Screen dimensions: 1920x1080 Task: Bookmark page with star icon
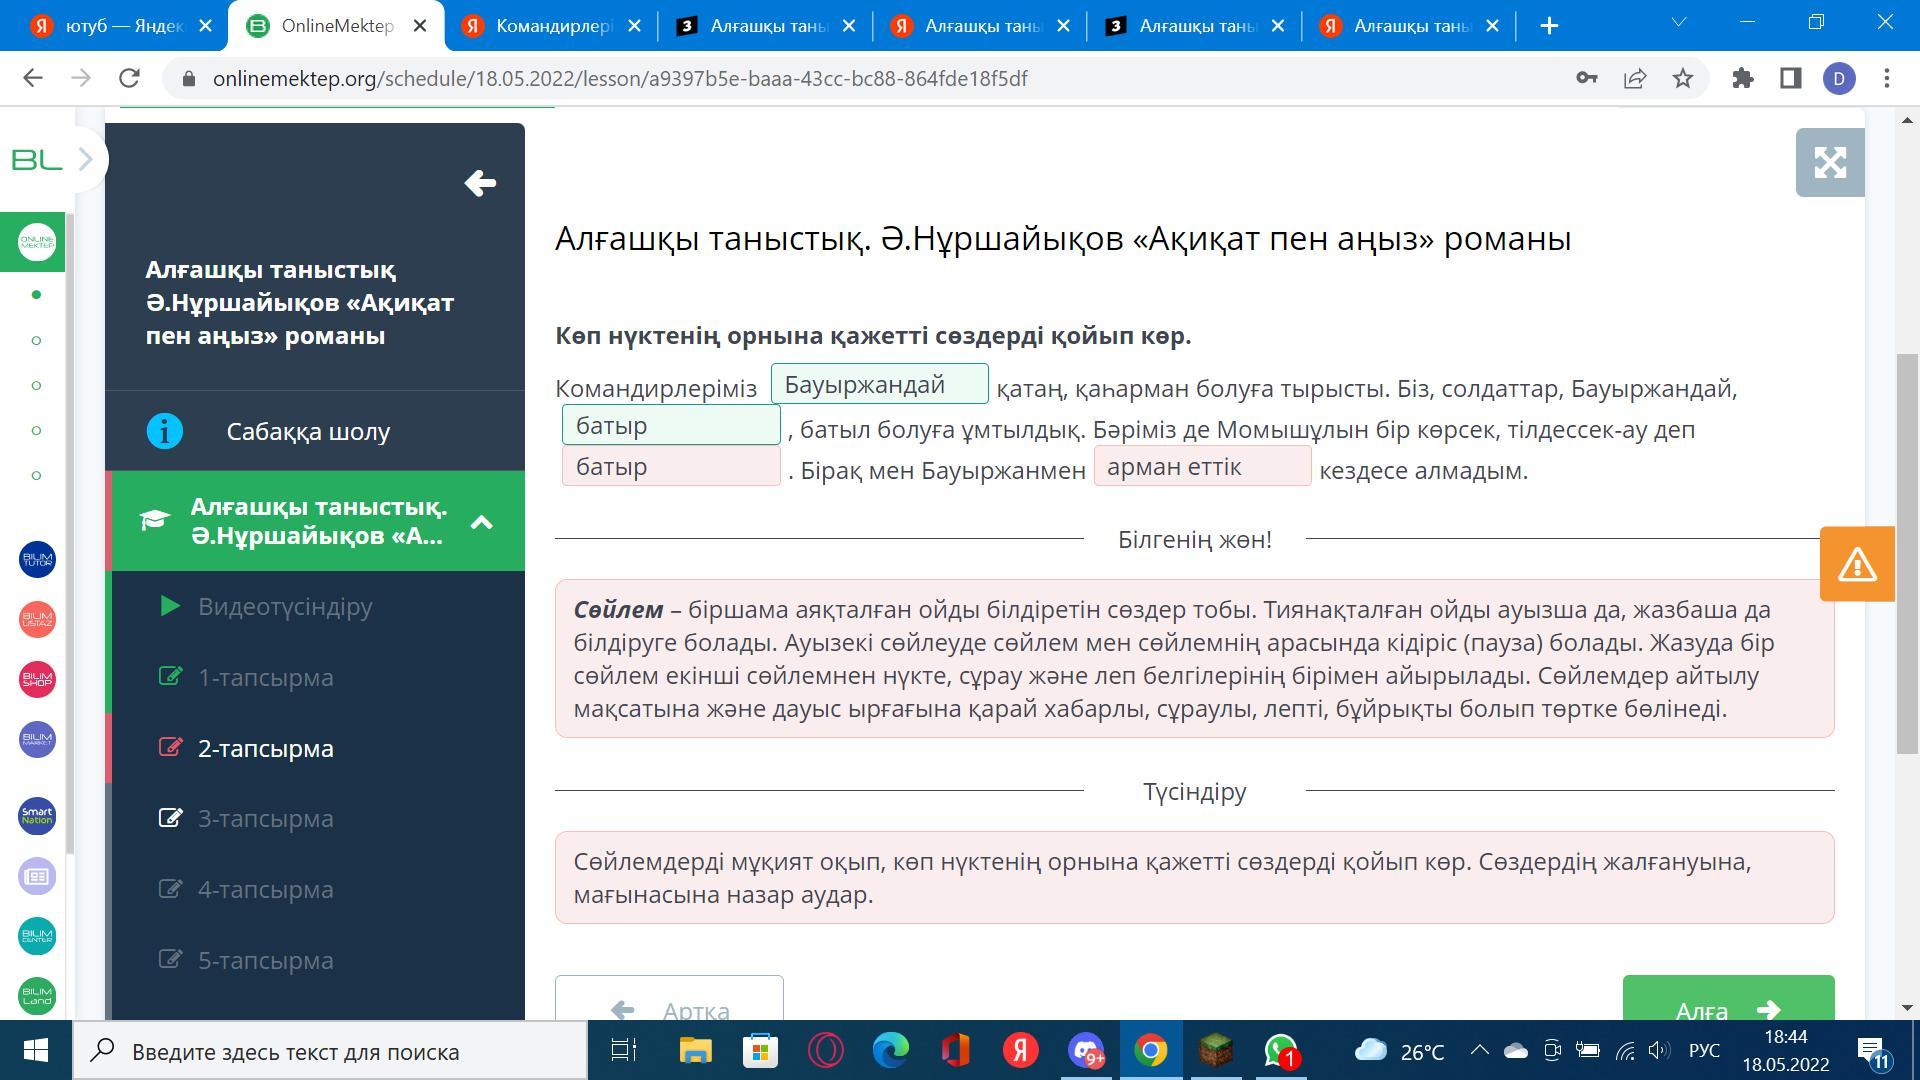click(x=1683, y=78)
